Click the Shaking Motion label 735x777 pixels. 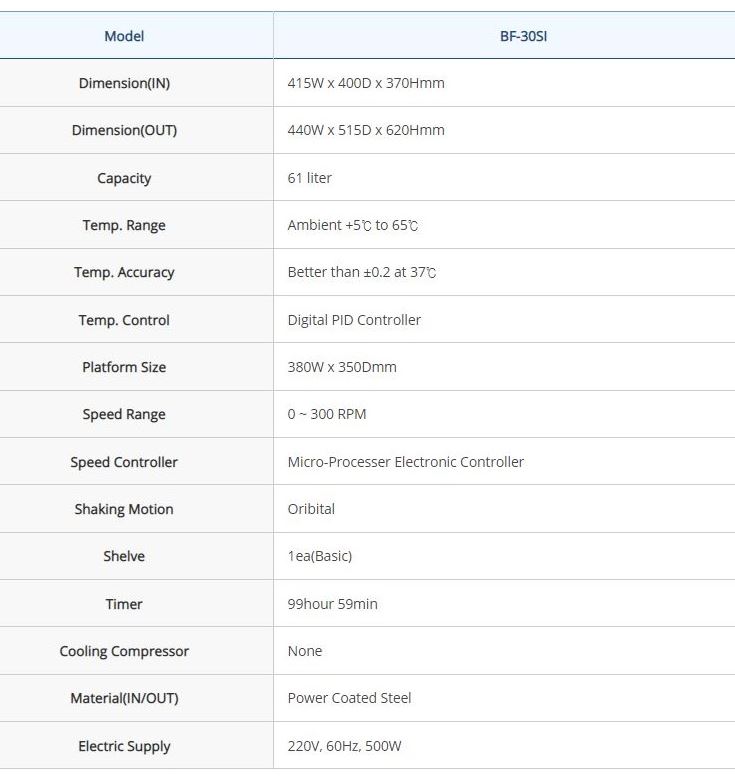click(124, 509)
